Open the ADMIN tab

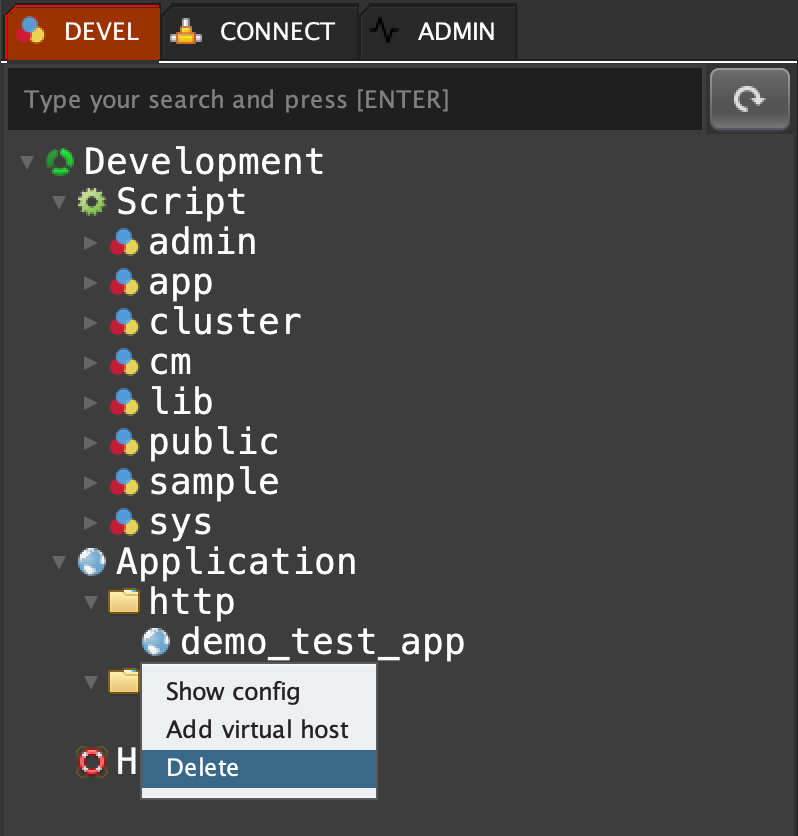point(438,32)
